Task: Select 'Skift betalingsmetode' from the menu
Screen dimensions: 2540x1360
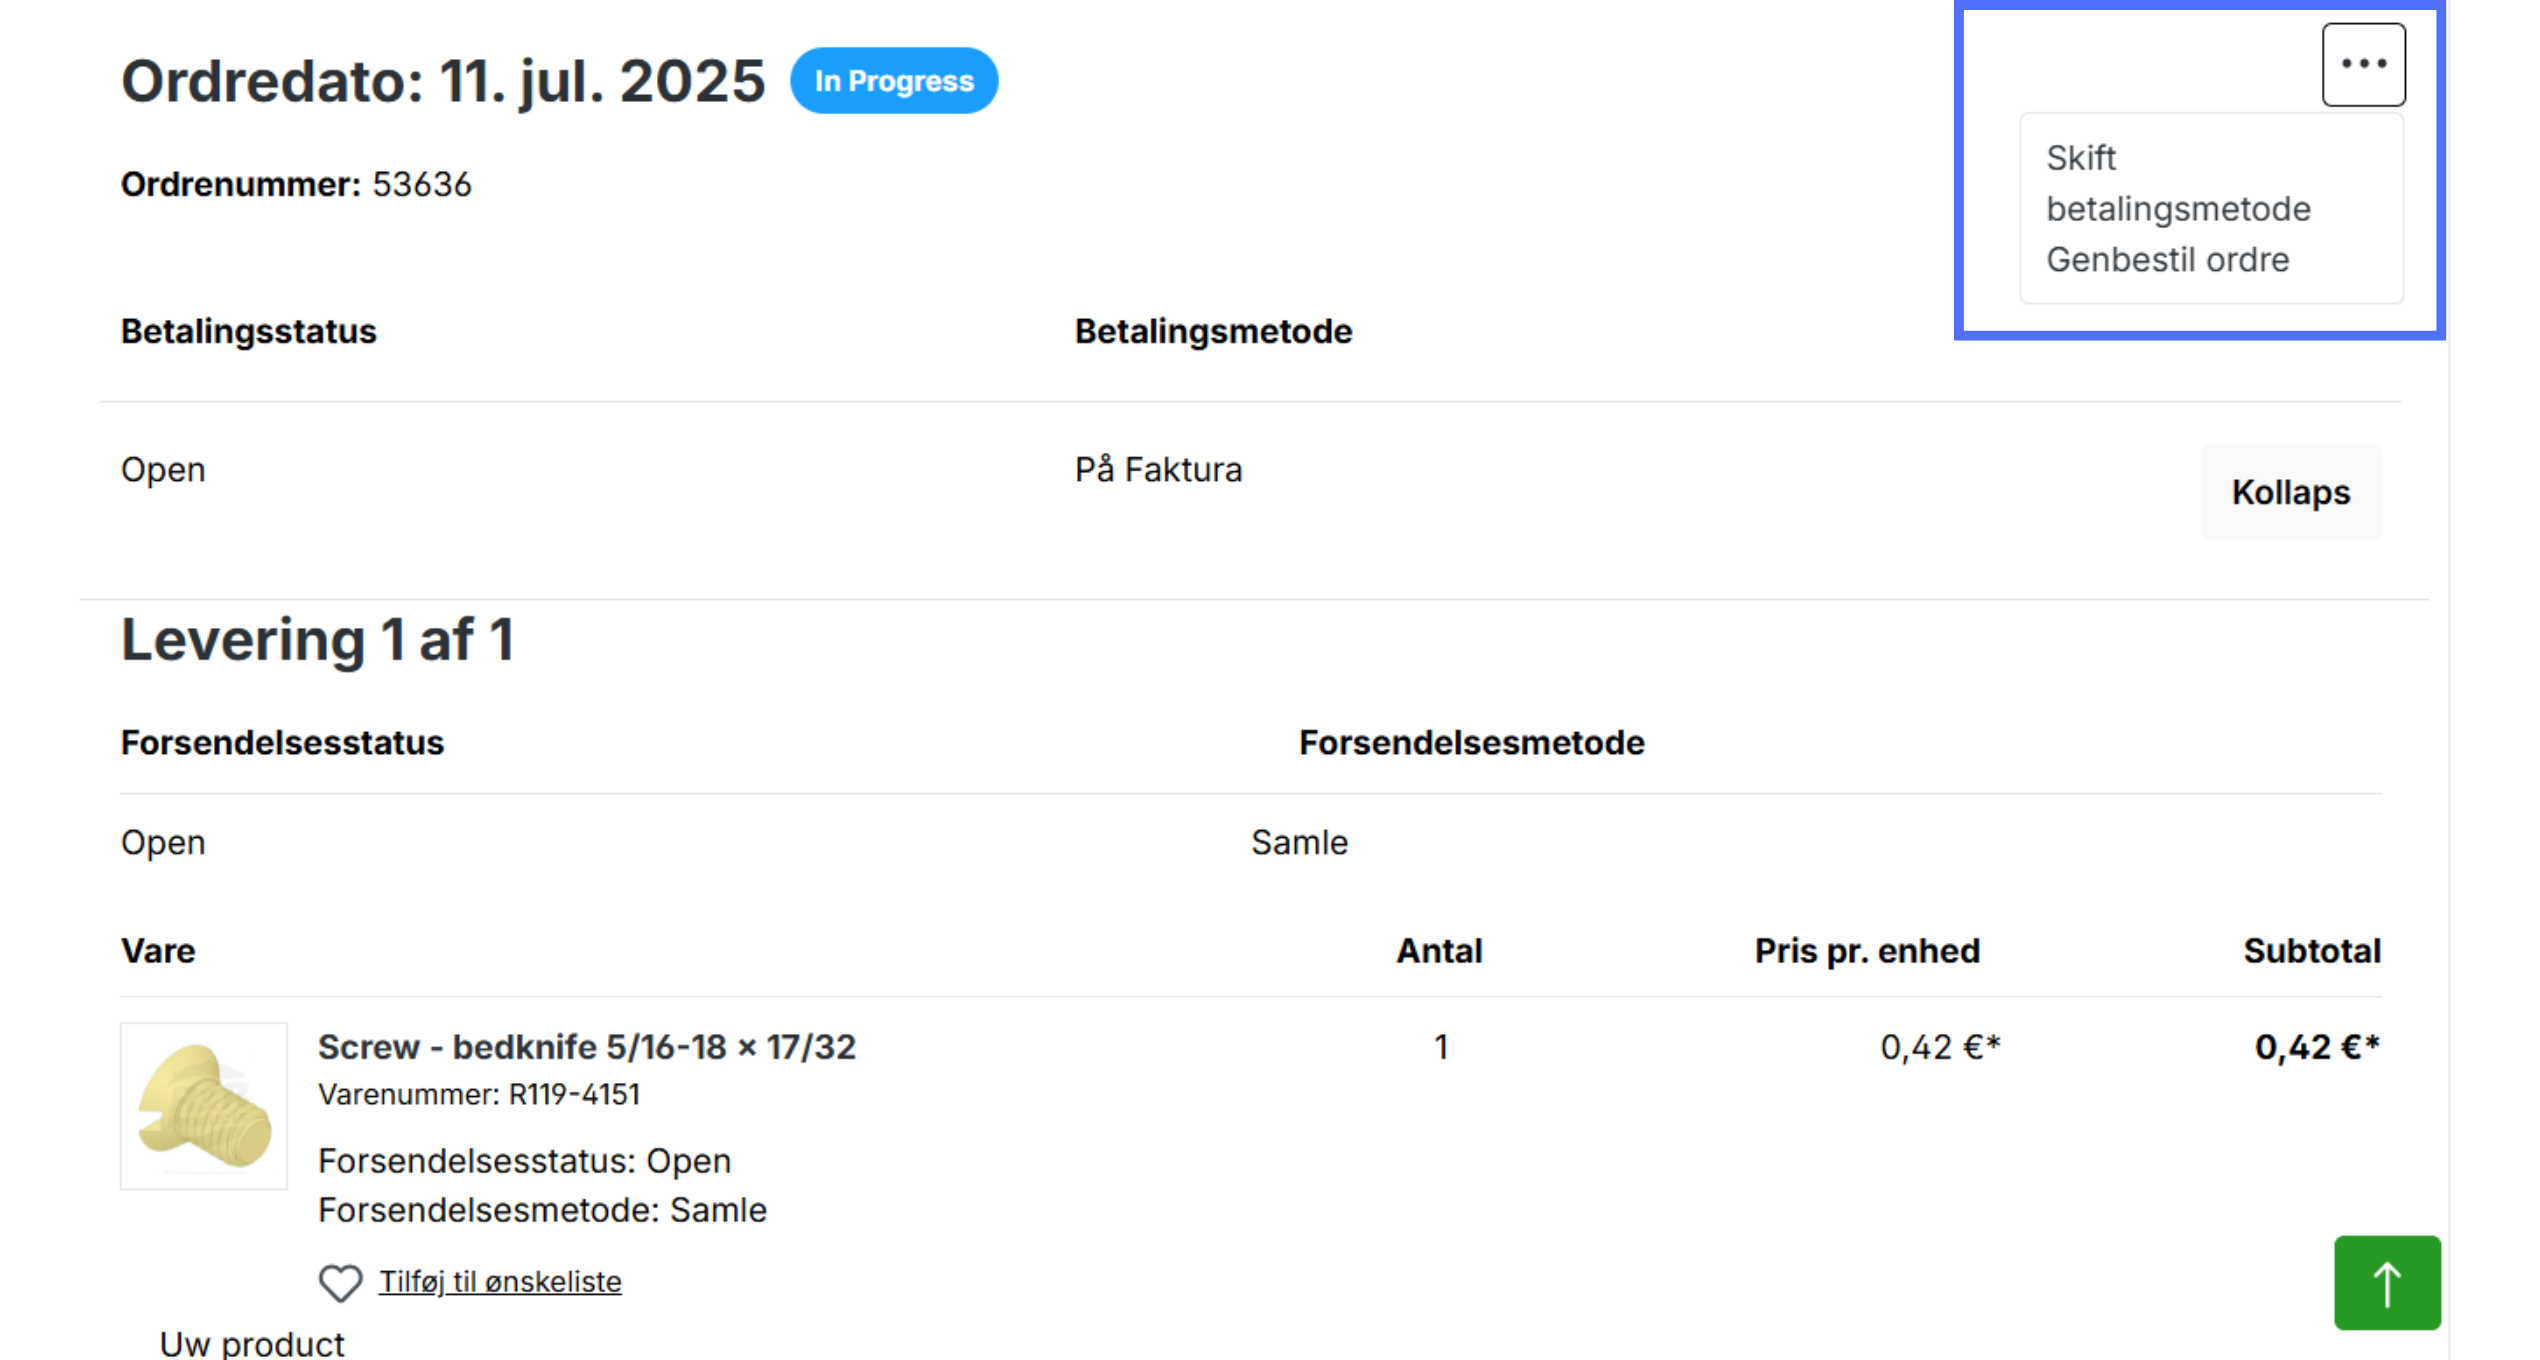Action: (2178, 183)
